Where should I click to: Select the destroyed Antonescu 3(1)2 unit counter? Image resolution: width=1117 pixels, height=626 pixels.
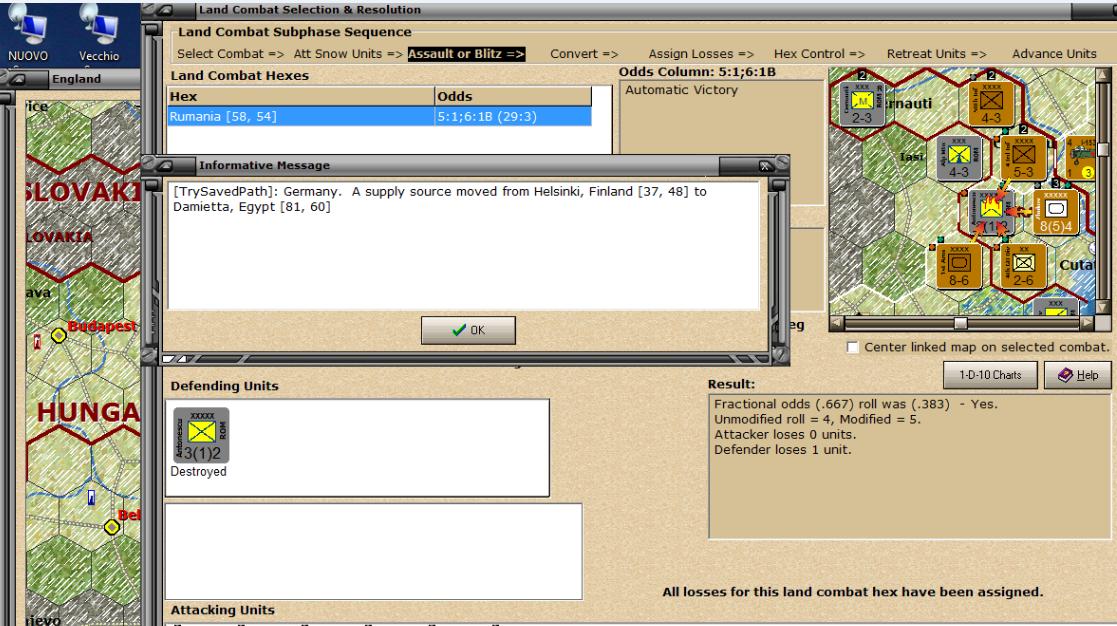202,435
